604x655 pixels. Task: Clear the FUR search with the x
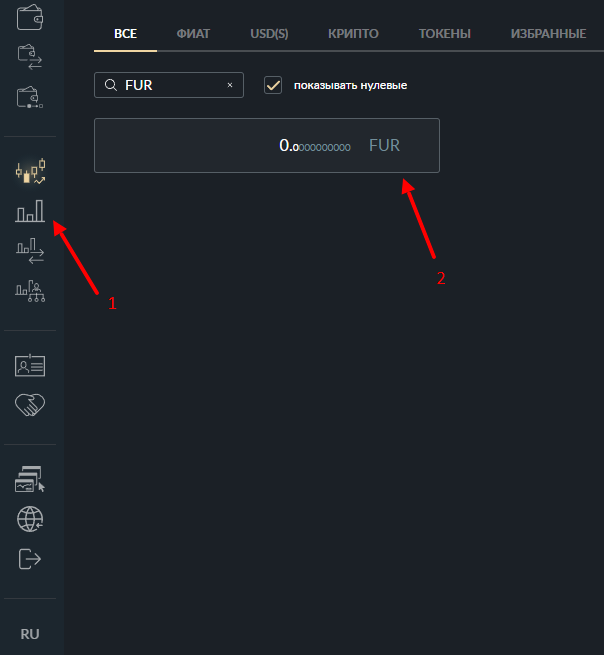pyautogui.click(x=230, y=85)
